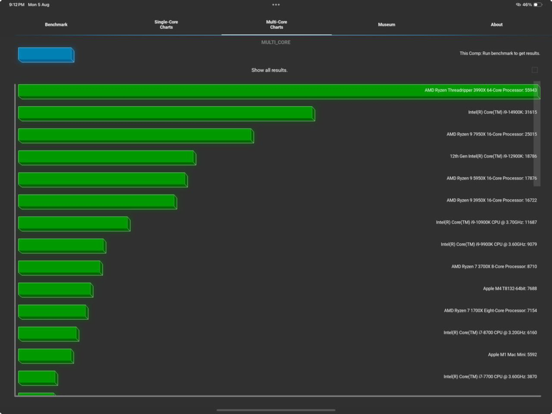Click '12th Gen Intel i9-12900K' label
552x414 pixels.
[493, 156]
